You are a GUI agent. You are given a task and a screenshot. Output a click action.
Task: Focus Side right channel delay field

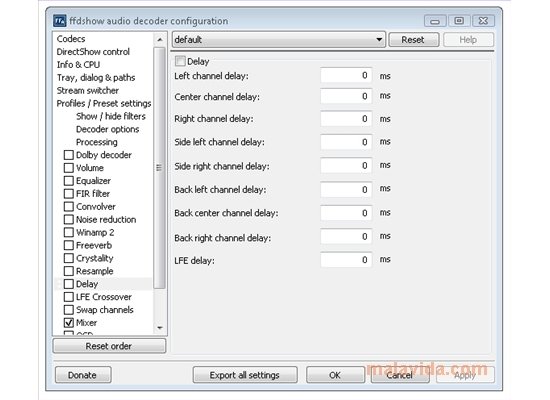pyautogui.click(x=346, y=166)
